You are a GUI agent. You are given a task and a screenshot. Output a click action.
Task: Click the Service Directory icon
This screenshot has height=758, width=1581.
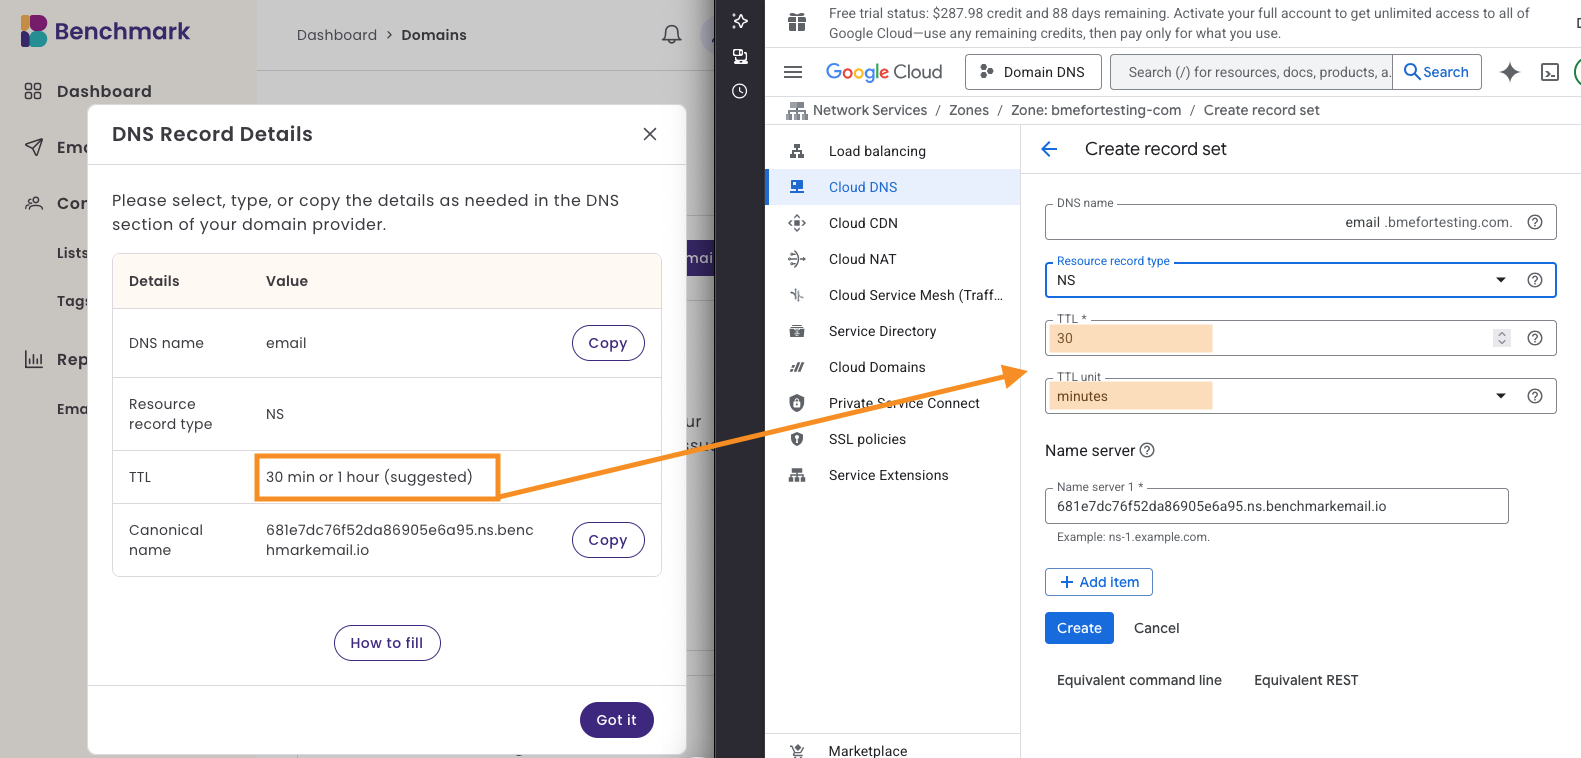click(797, 331)
